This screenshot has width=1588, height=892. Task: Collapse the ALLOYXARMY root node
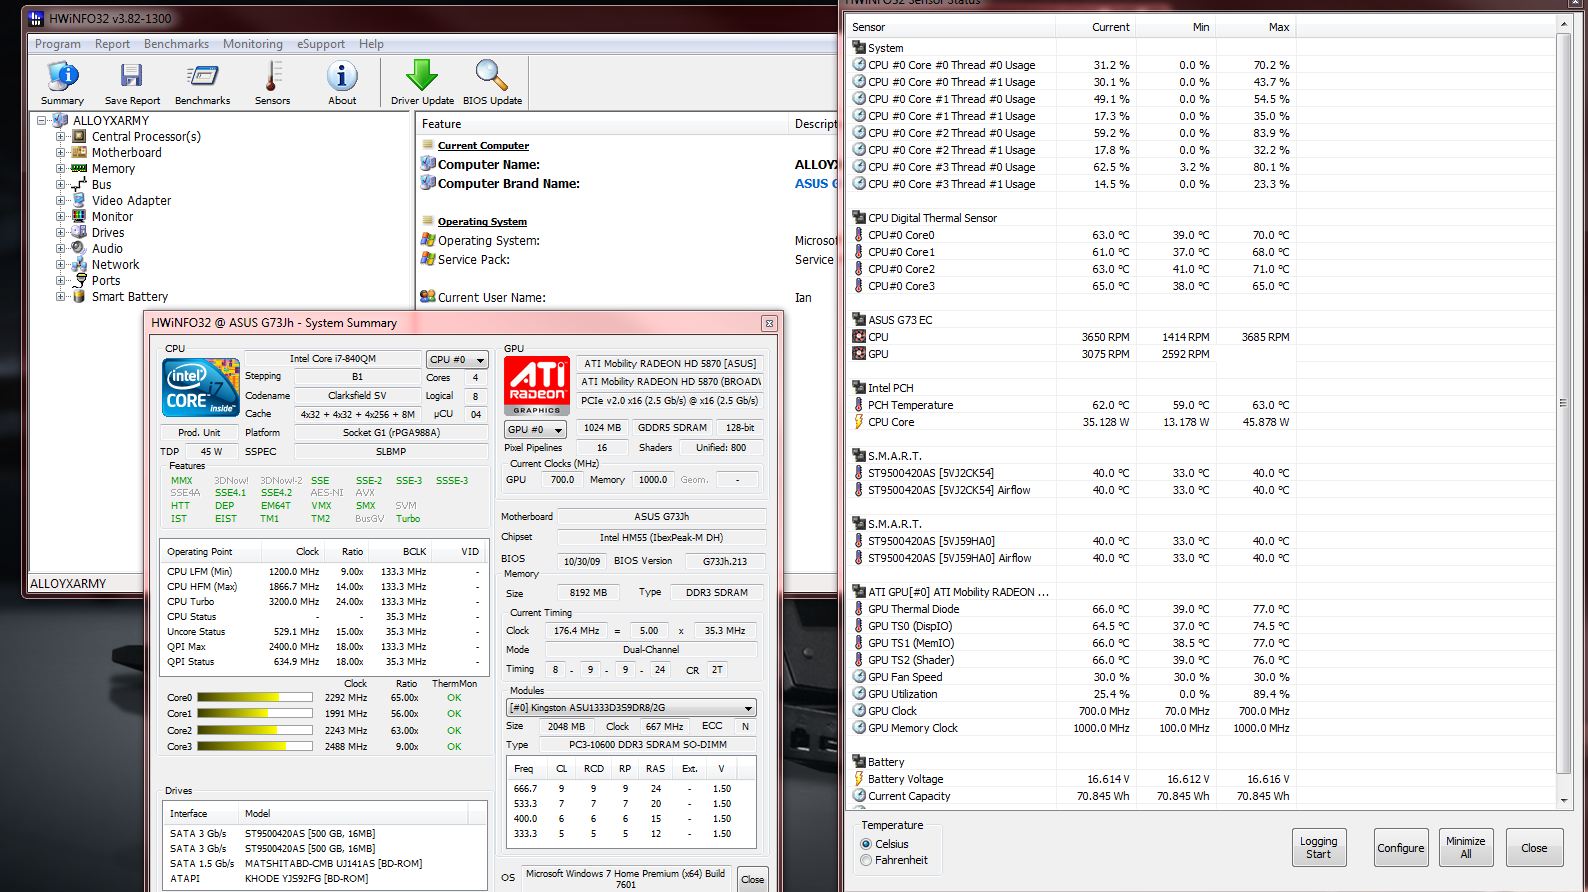[x=42, y=120]
